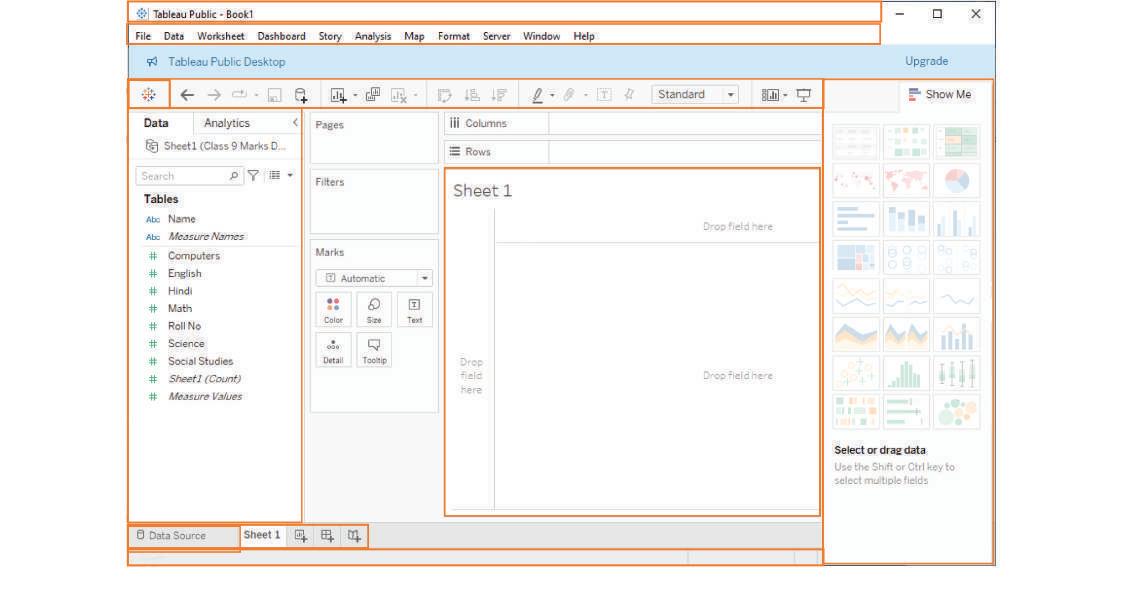
Task: Click the Rows shelf
Action: click(632, 152)
